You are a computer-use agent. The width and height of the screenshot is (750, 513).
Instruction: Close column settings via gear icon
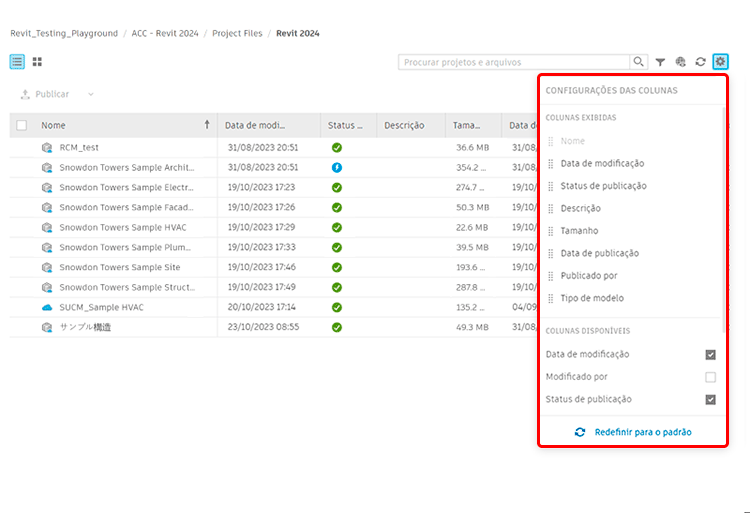pyautogui.click(x=721, y=62)
